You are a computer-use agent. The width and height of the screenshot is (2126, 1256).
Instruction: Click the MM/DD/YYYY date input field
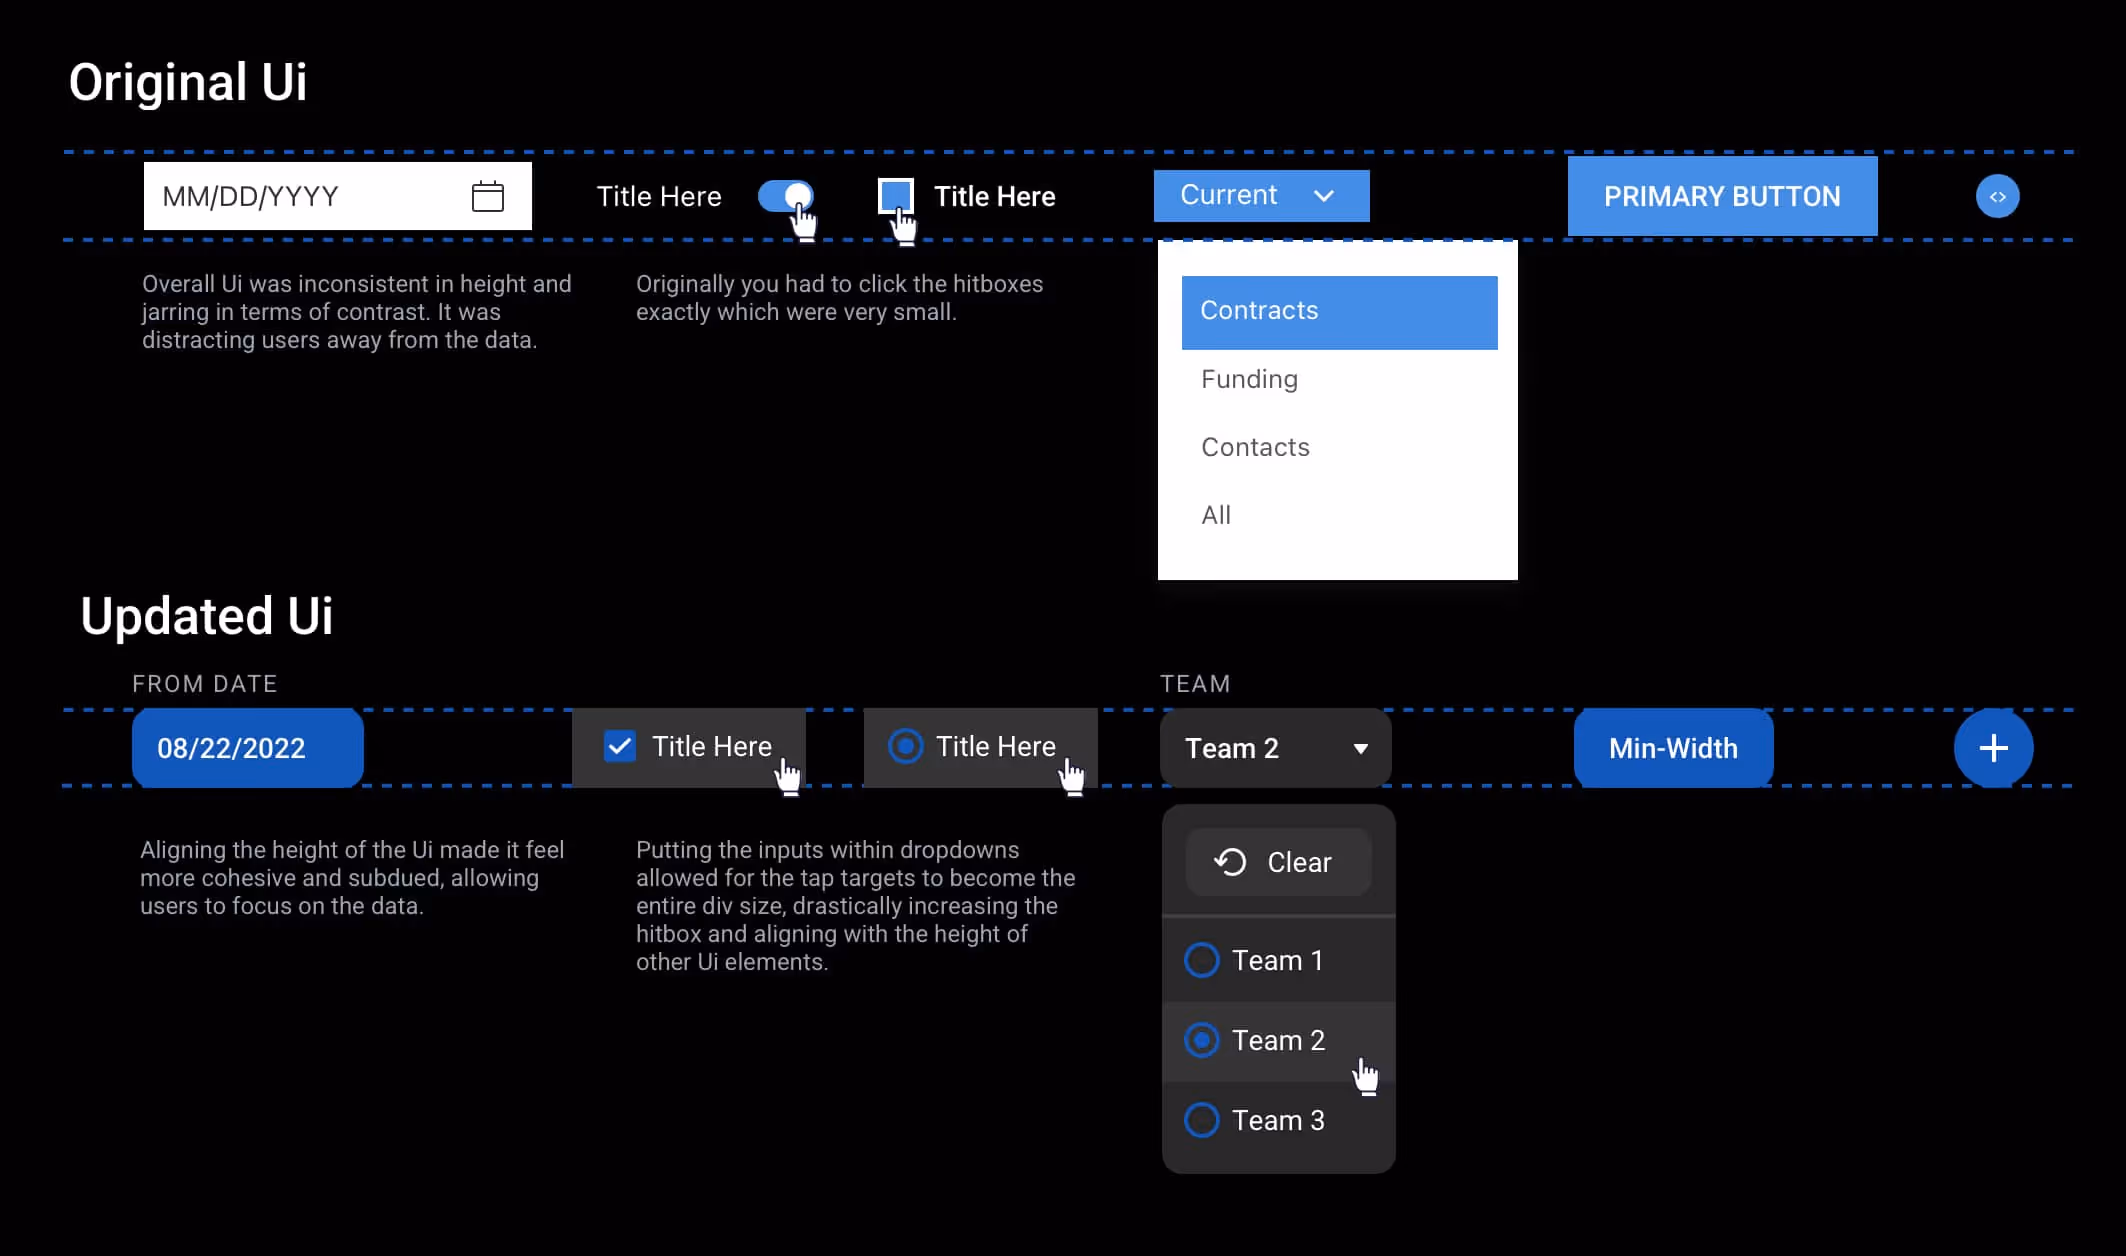coord(300,196)
